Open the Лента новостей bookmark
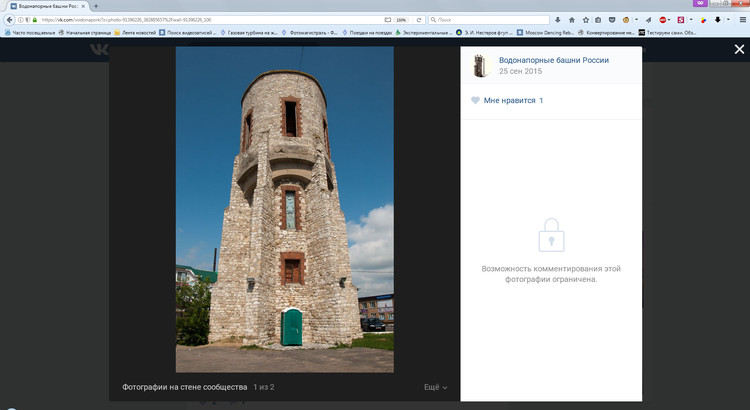Viewport: 750px width, 410px height. click(135, 33)
